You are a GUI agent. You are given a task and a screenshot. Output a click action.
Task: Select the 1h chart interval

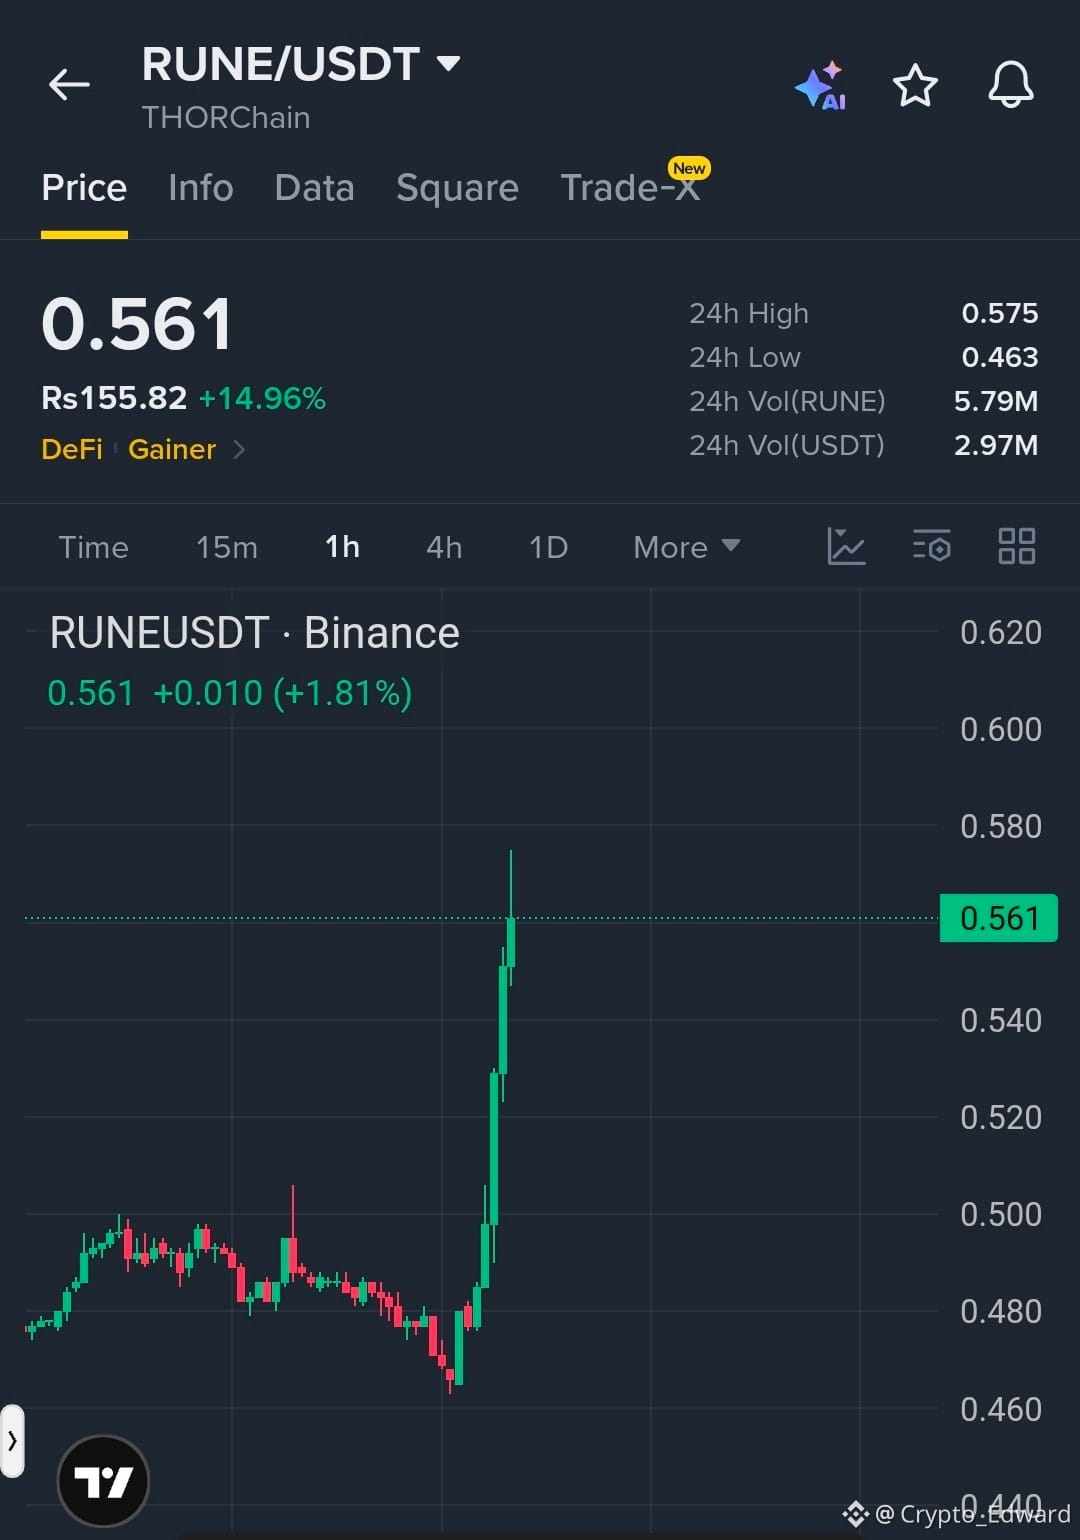coord(342,547)
